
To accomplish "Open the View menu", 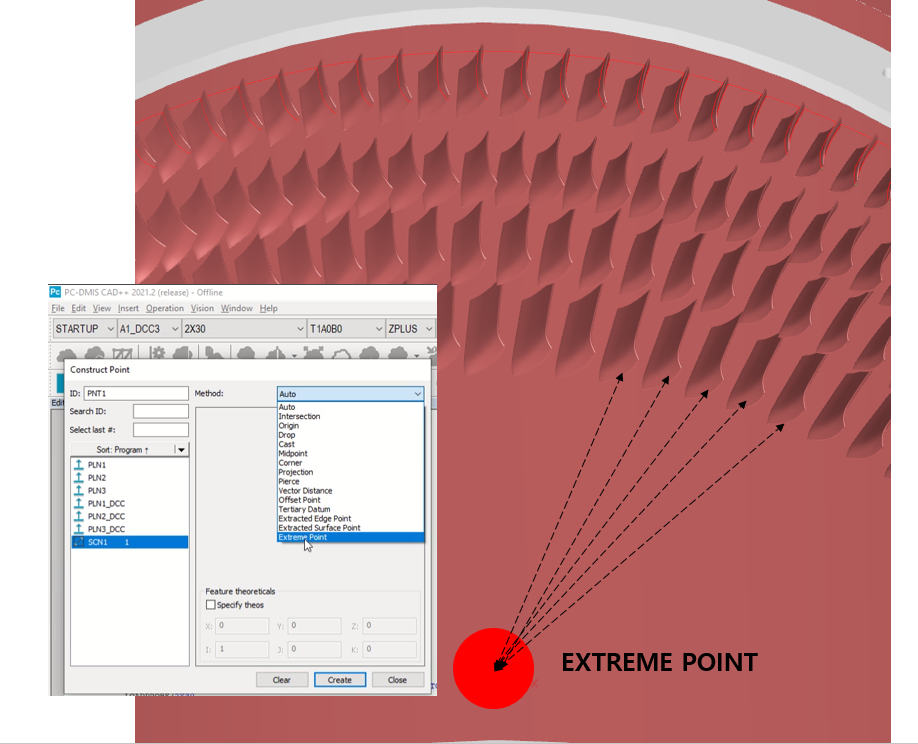I will [101, 308].
